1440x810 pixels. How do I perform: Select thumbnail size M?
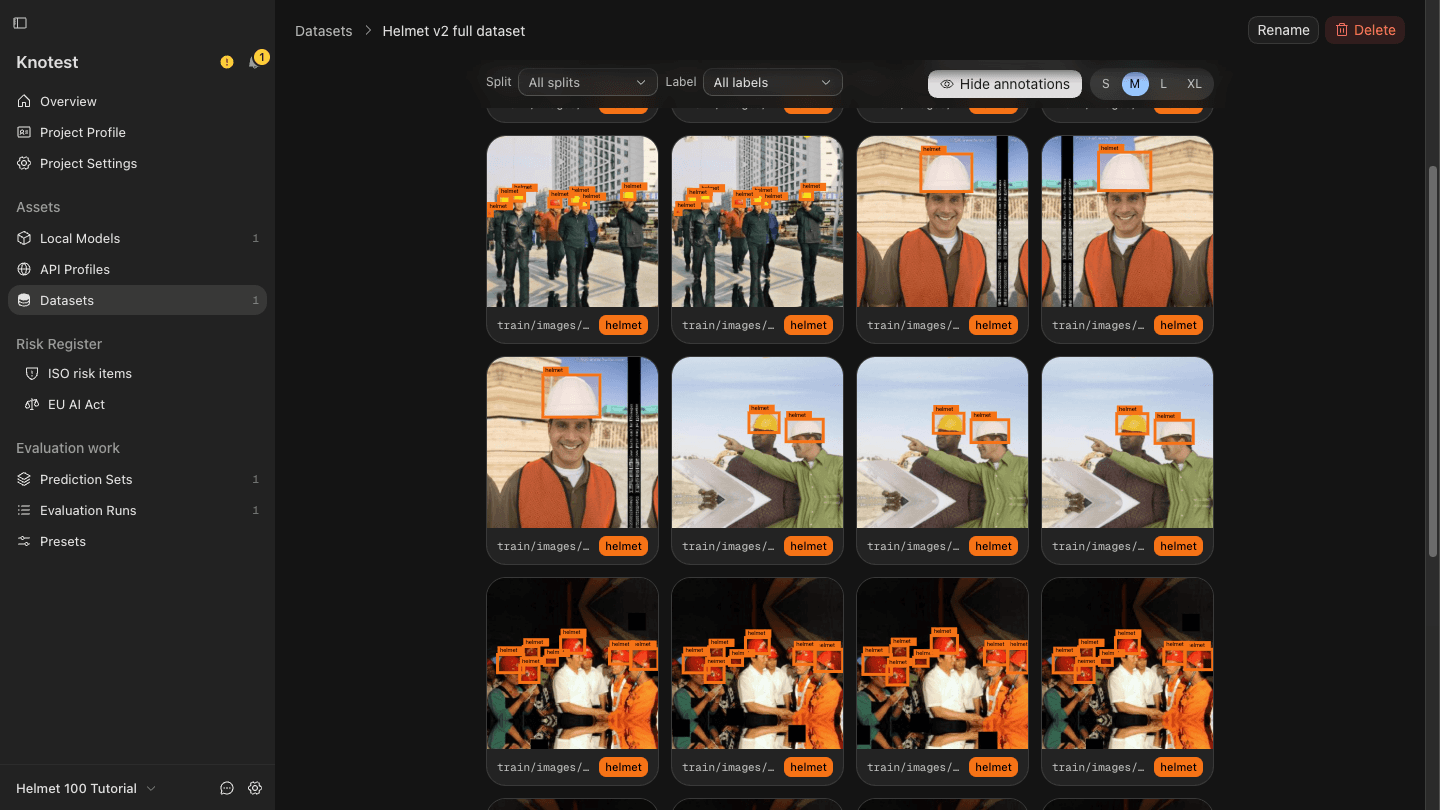[1134, 84]
